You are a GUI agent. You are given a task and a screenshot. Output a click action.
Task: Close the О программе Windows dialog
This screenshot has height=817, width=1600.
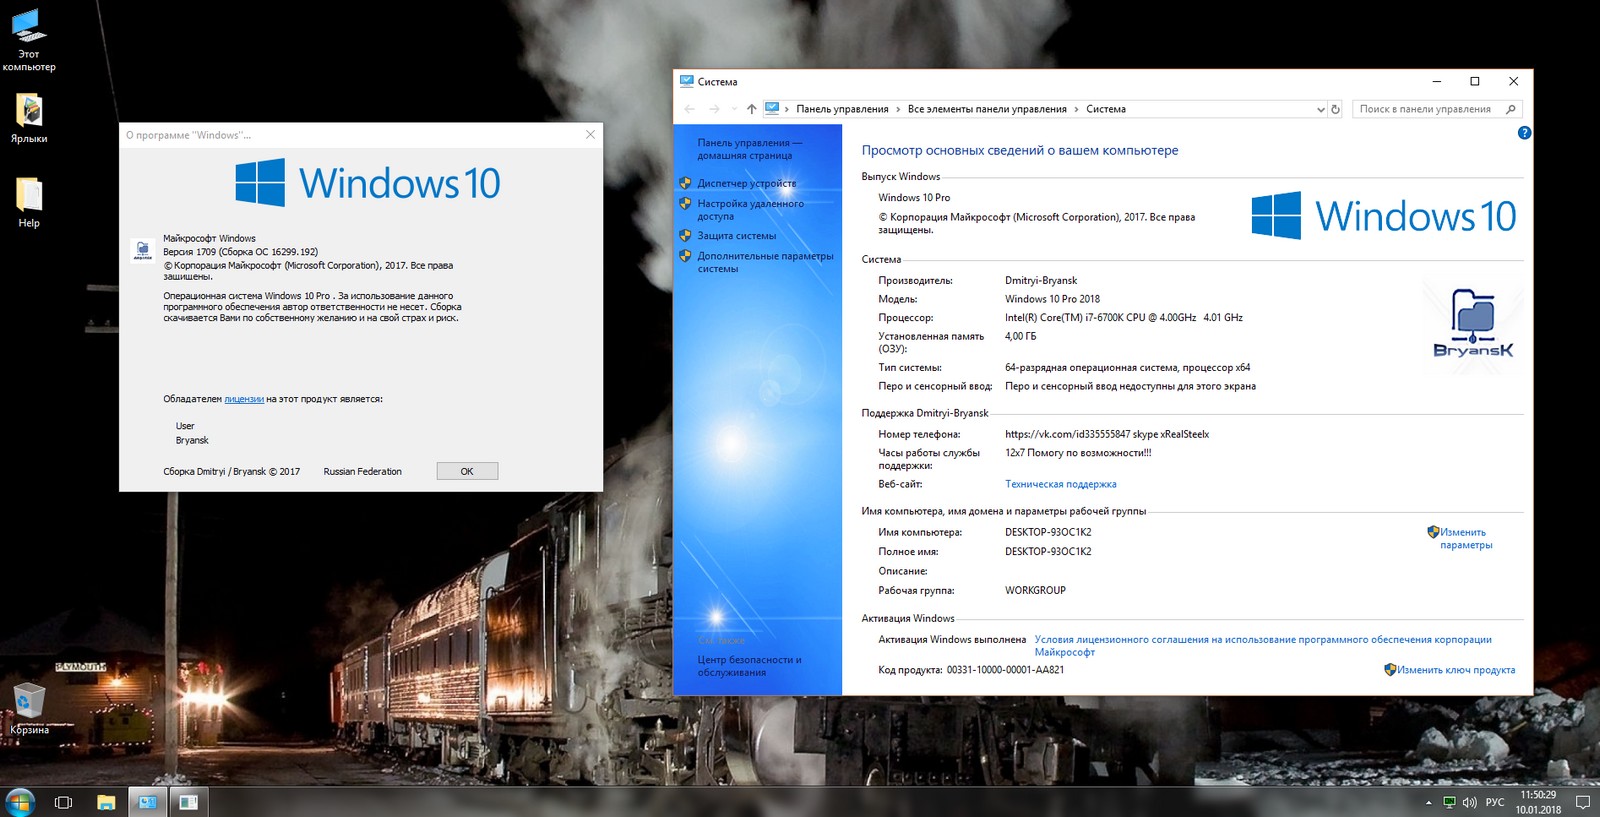590,134
